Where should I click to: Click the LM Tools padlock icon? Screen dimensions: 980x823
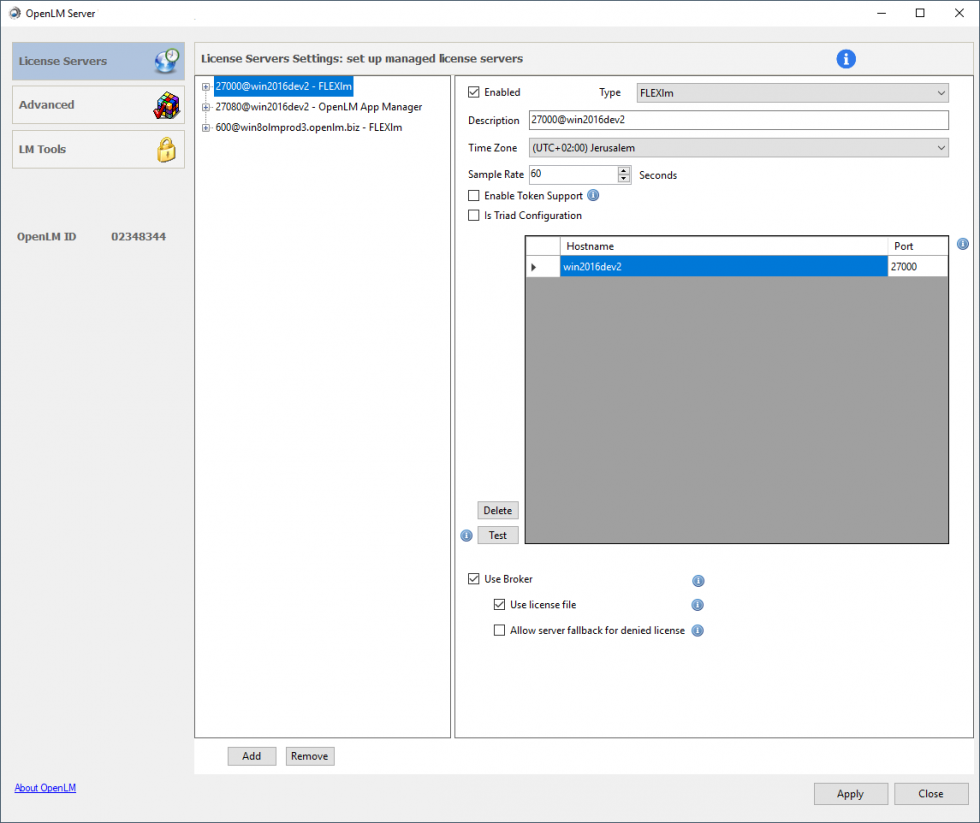tap(165, 149)
